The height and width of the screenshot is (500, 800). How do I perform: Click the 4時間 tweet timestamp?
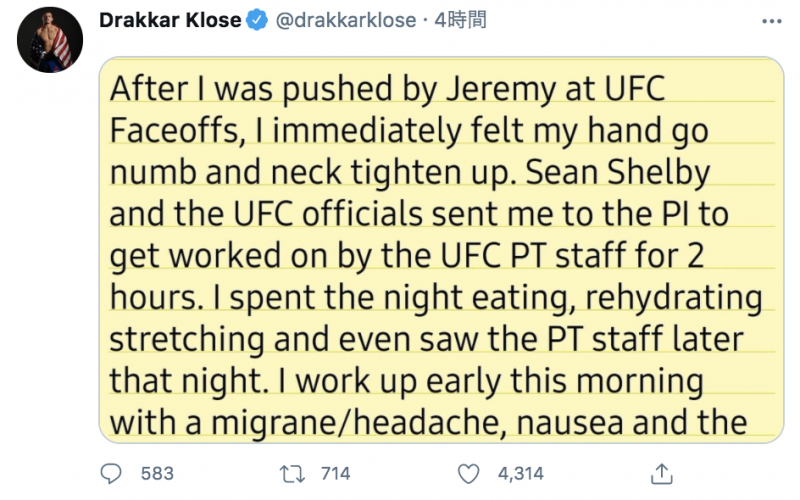[x=459, y=19]
